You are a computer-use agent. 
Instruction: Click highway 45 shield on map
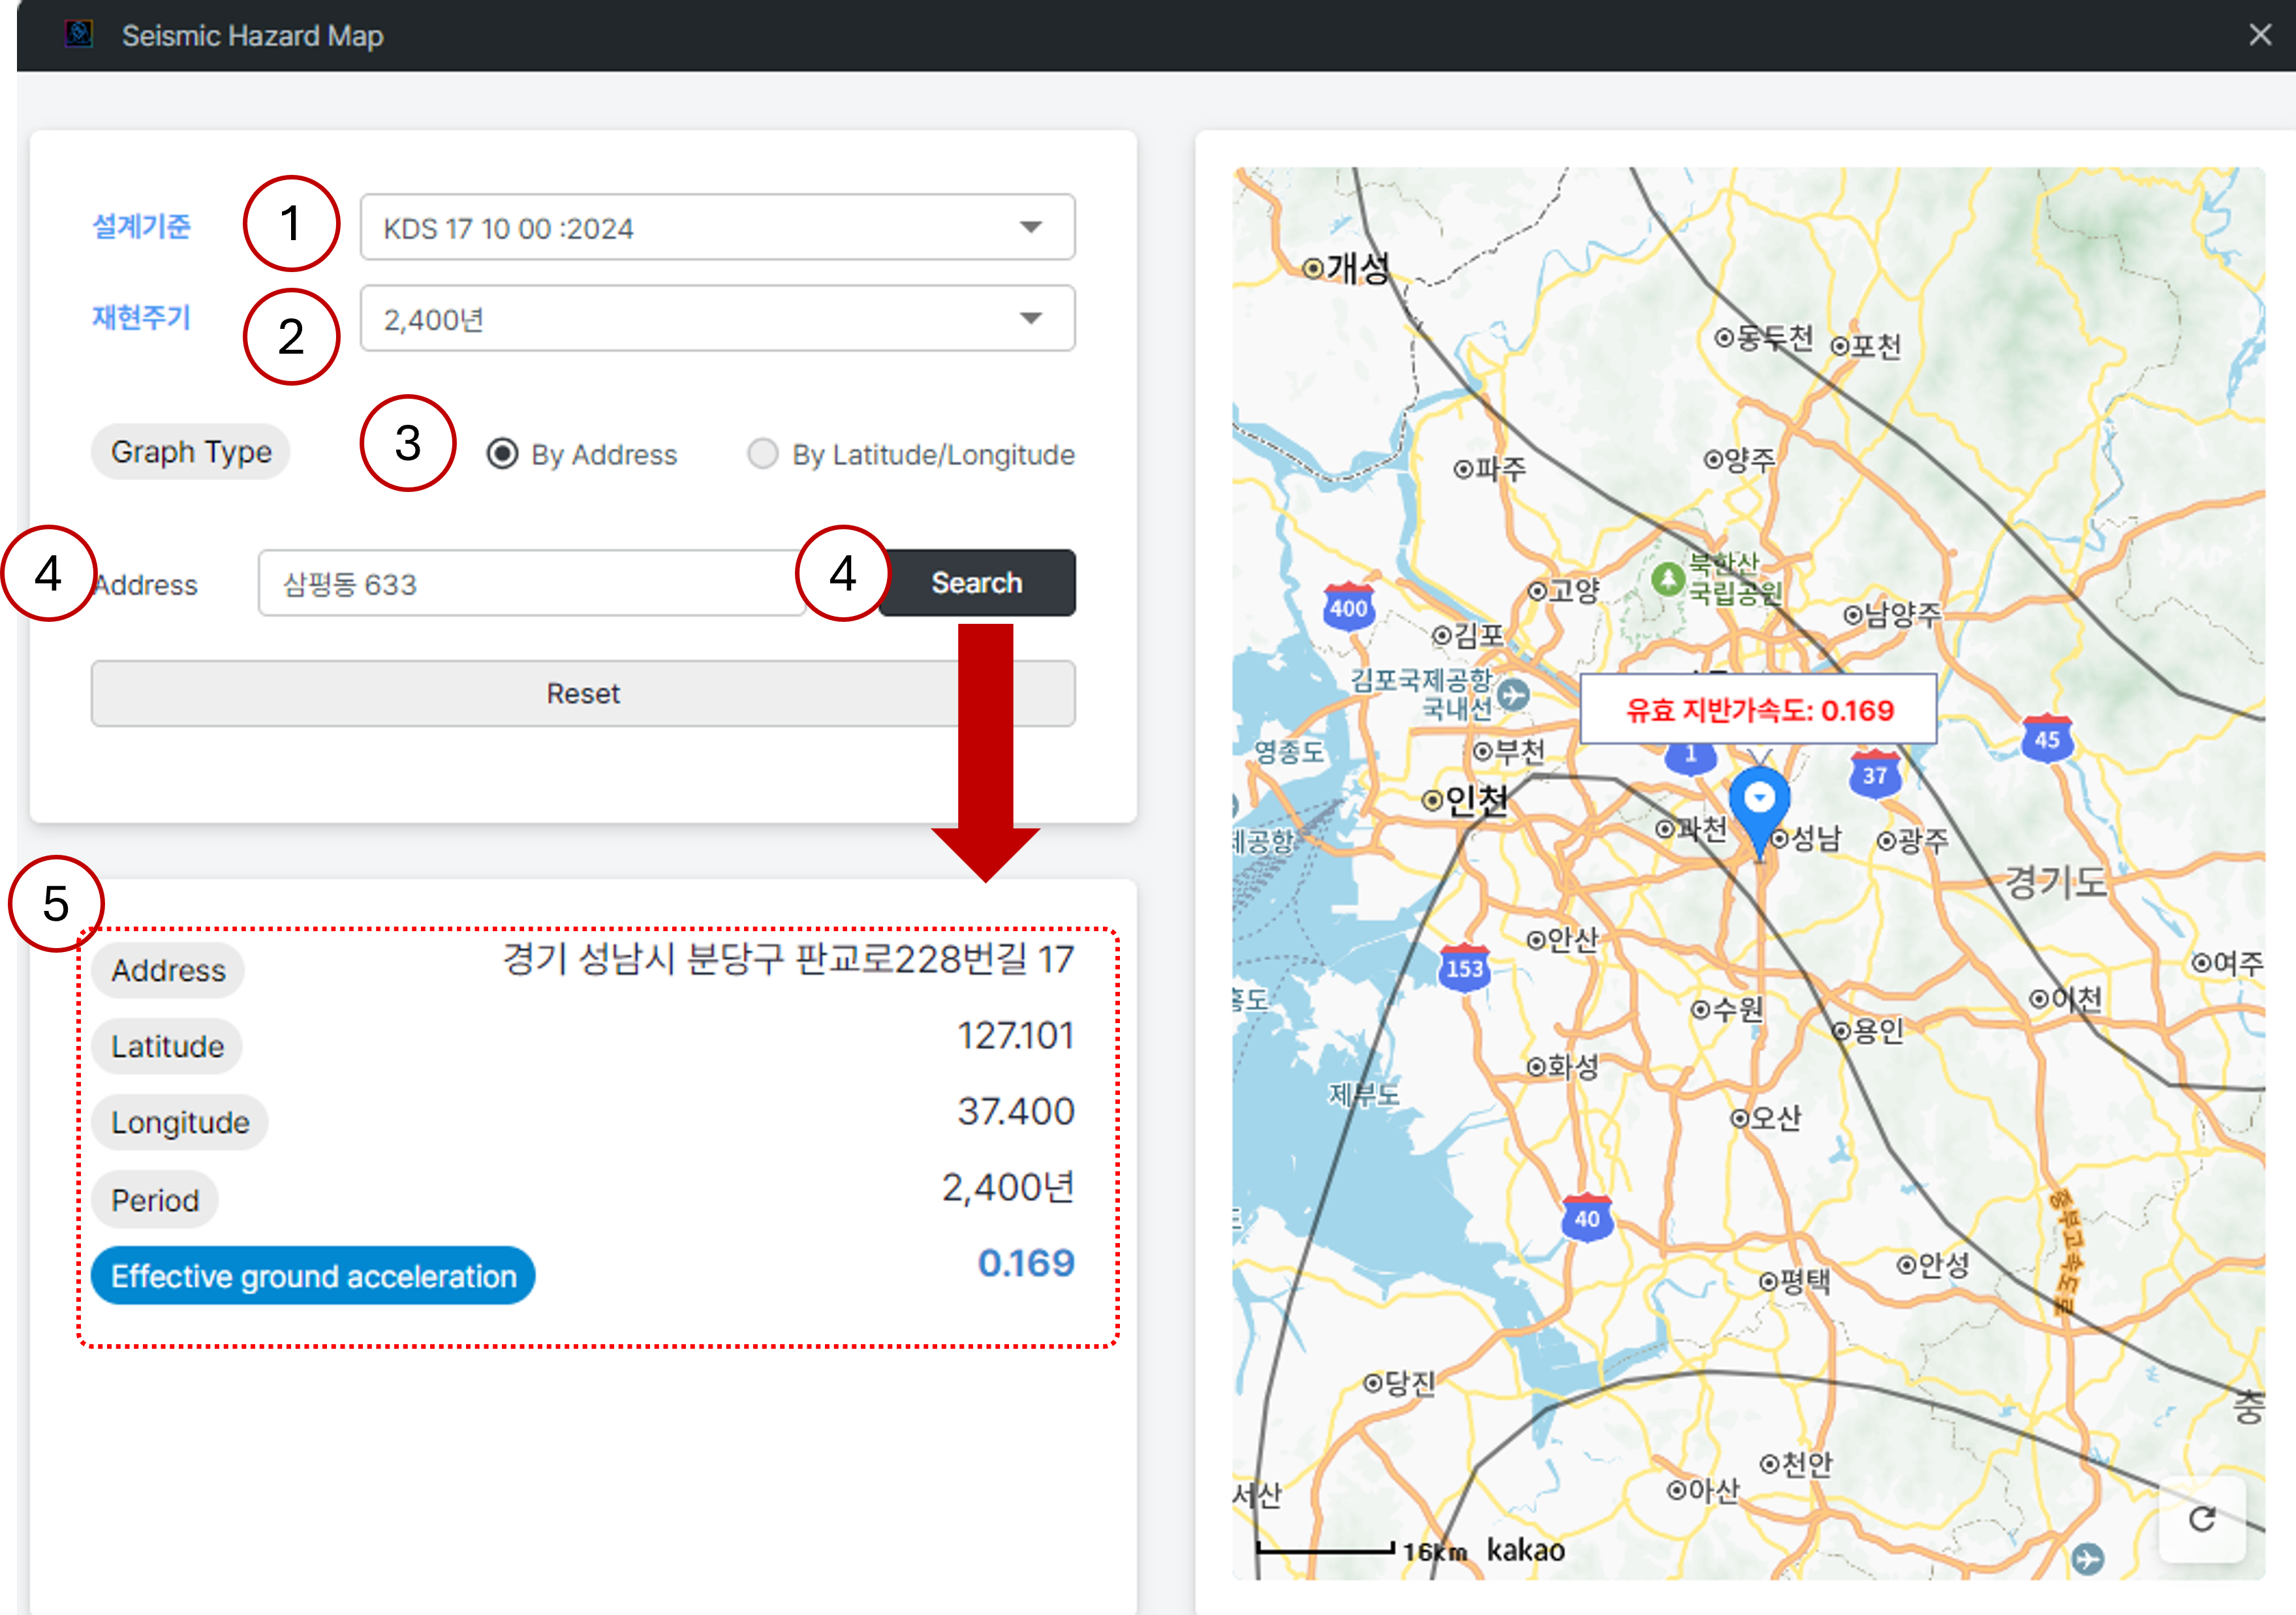coord(2047,739)
